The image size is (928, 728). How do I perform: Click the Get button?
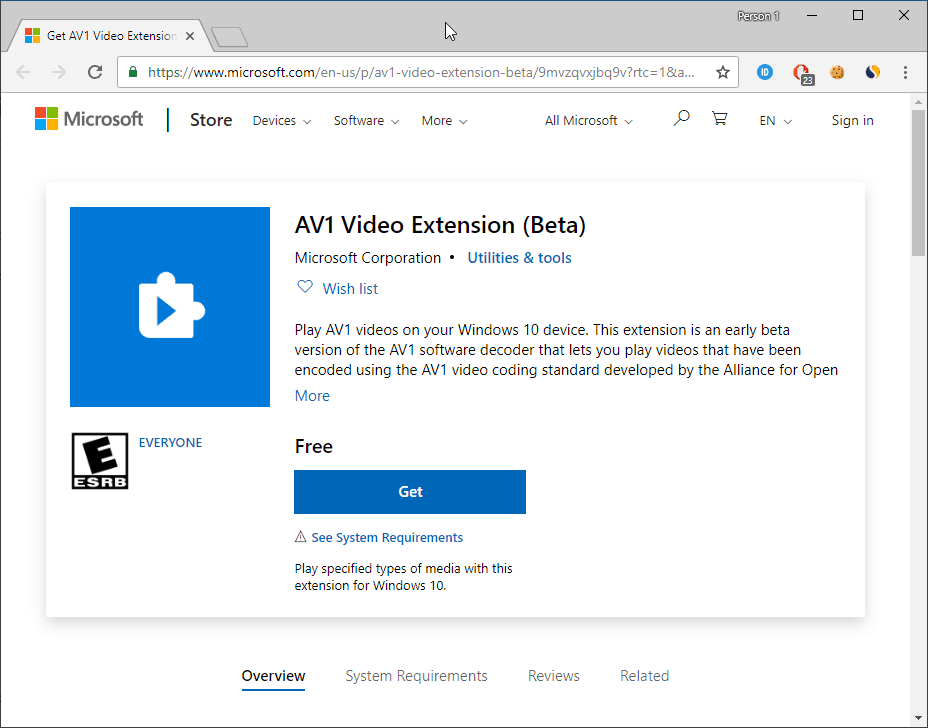click(x=410, y=492)
